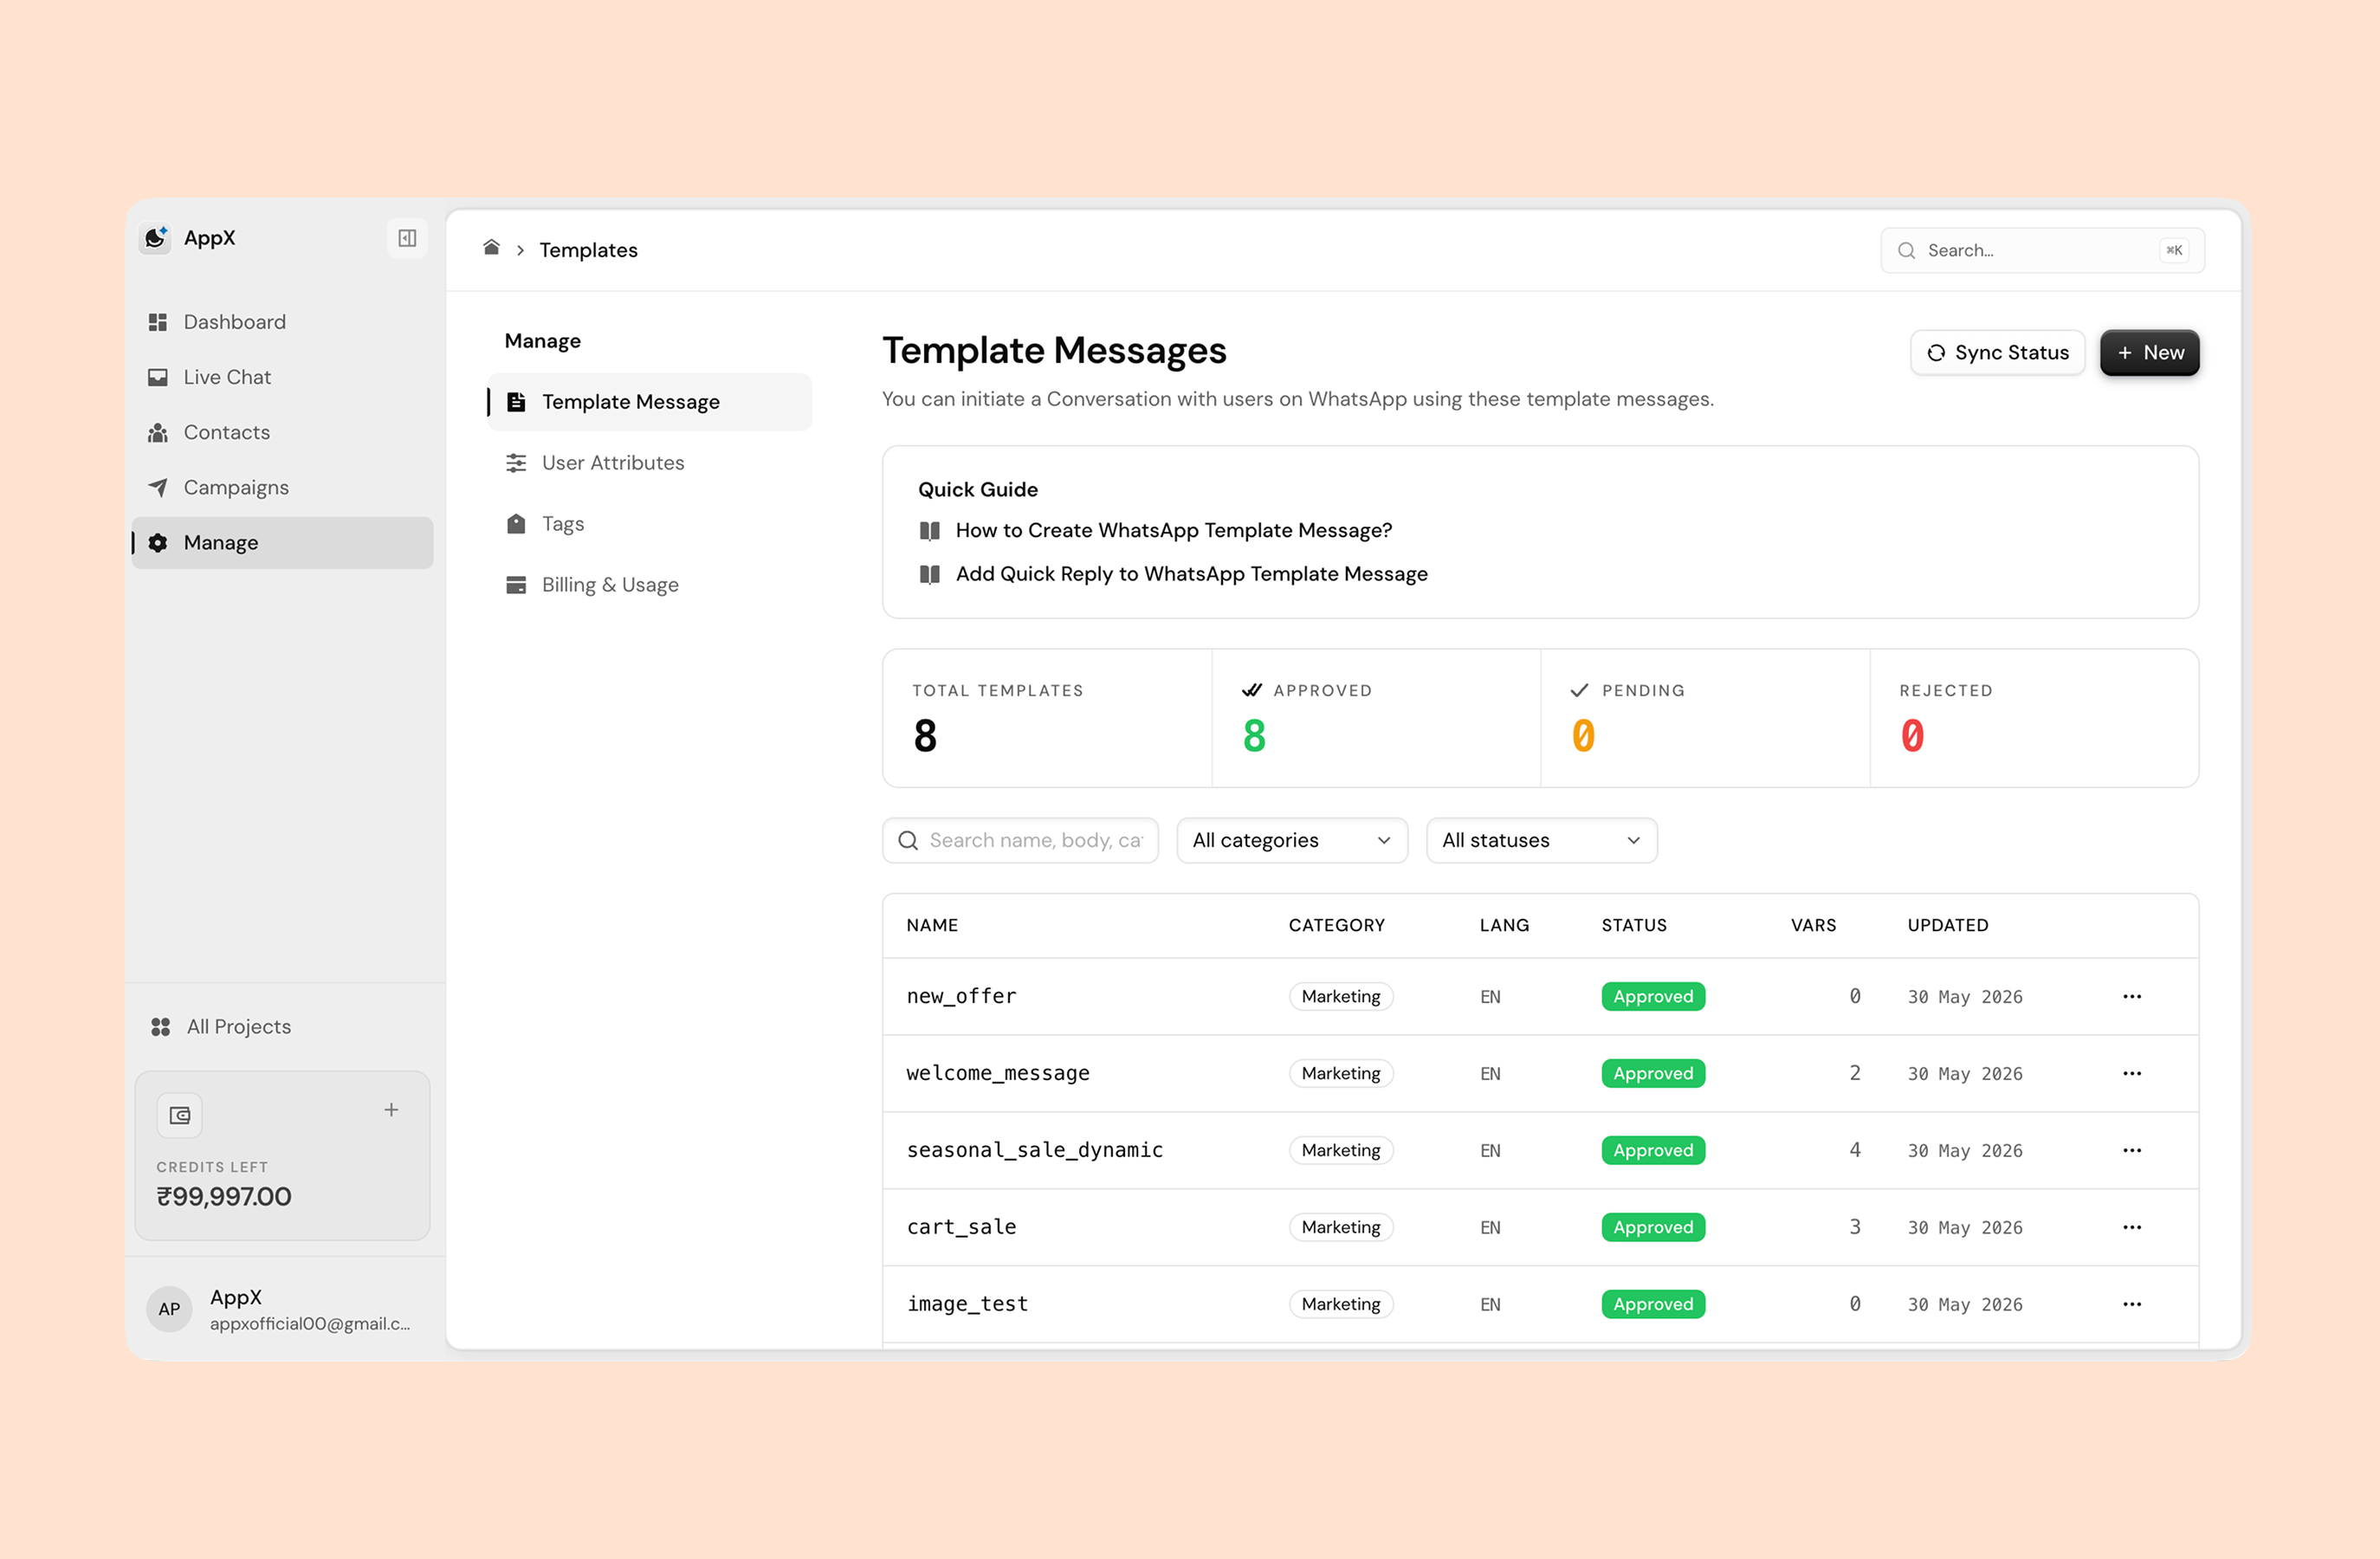
Task: Click the Contacts people icon
Action: tap(158, 432)
